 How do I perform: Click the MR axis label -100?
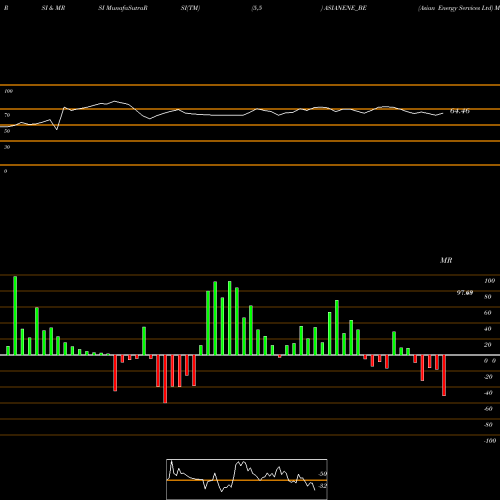click(x=489, y=441)
